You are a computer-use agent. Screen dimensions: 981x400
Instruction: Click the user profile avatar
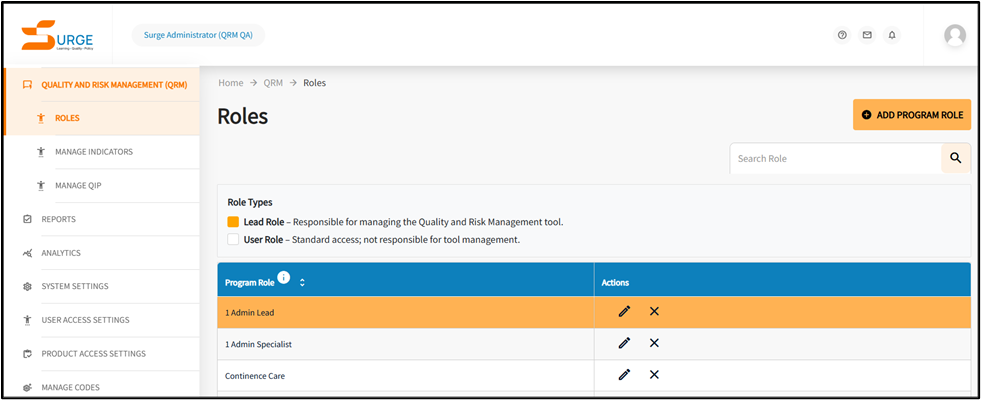955,35
